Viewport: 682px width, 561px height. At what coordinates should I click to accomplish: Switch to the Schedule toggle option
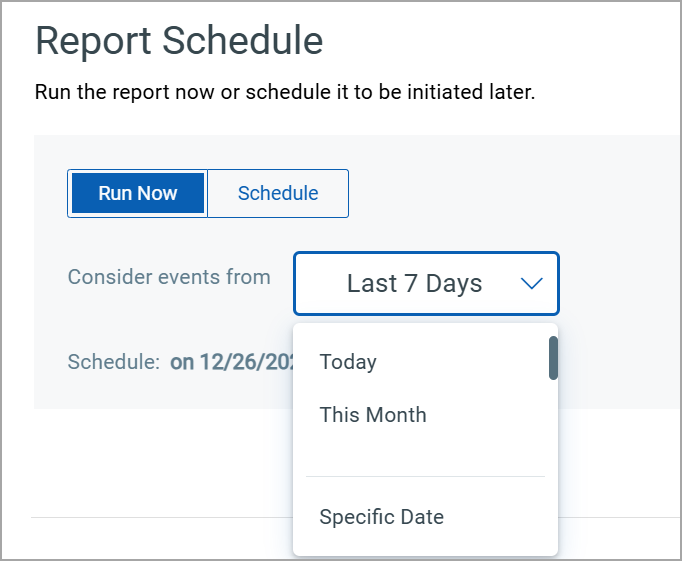(278, 193)
